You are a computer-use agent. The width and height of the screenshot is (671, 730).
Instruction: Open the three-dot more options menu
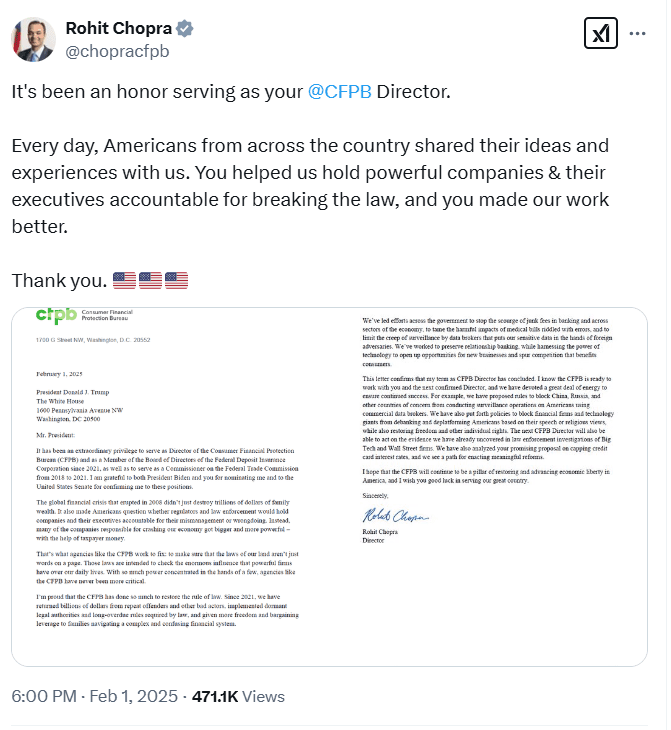click(x=638, y=34)
